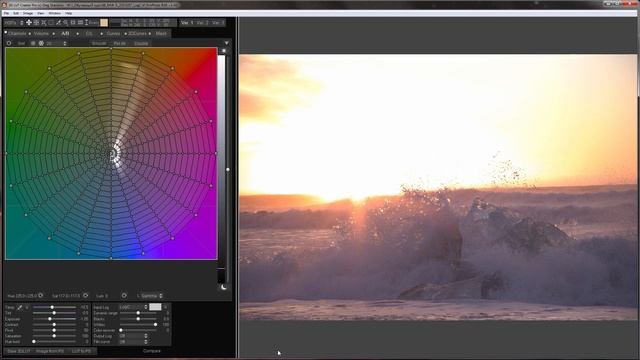Click the Temp white balance eyedropper
The image size is (640, 360).
pos(20,307)
